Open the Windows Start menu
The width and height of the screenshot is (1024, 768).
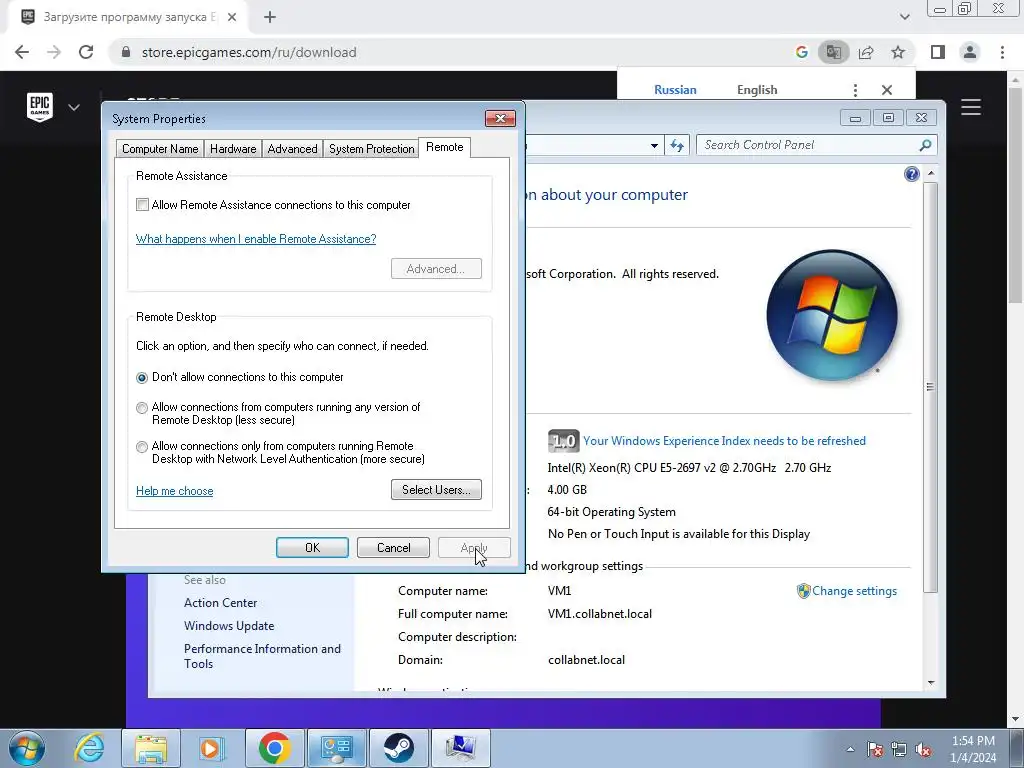[x=27, y=748]
